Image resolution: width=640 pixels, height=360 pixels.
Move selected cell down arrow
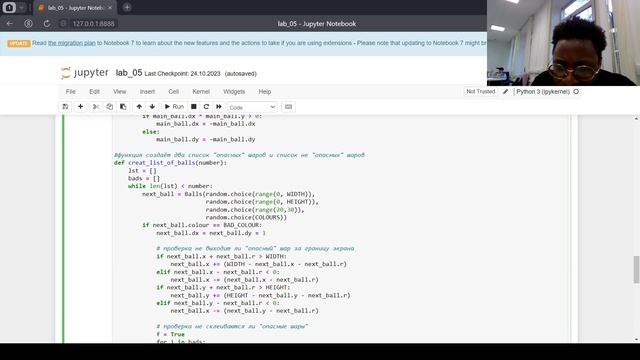(x=152, y=107)
